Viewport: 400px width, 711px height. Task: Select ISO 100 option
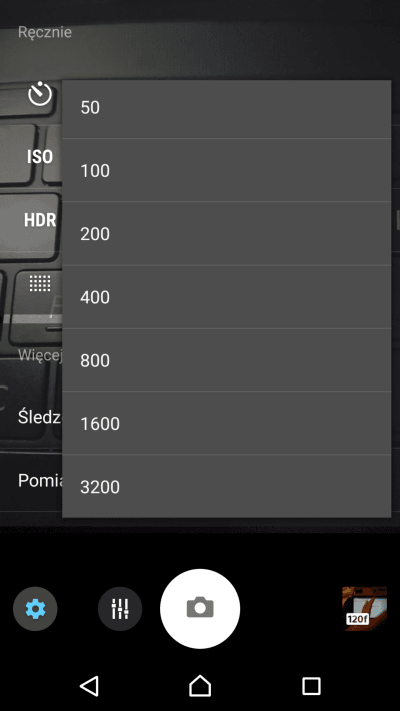click(226, 170)
